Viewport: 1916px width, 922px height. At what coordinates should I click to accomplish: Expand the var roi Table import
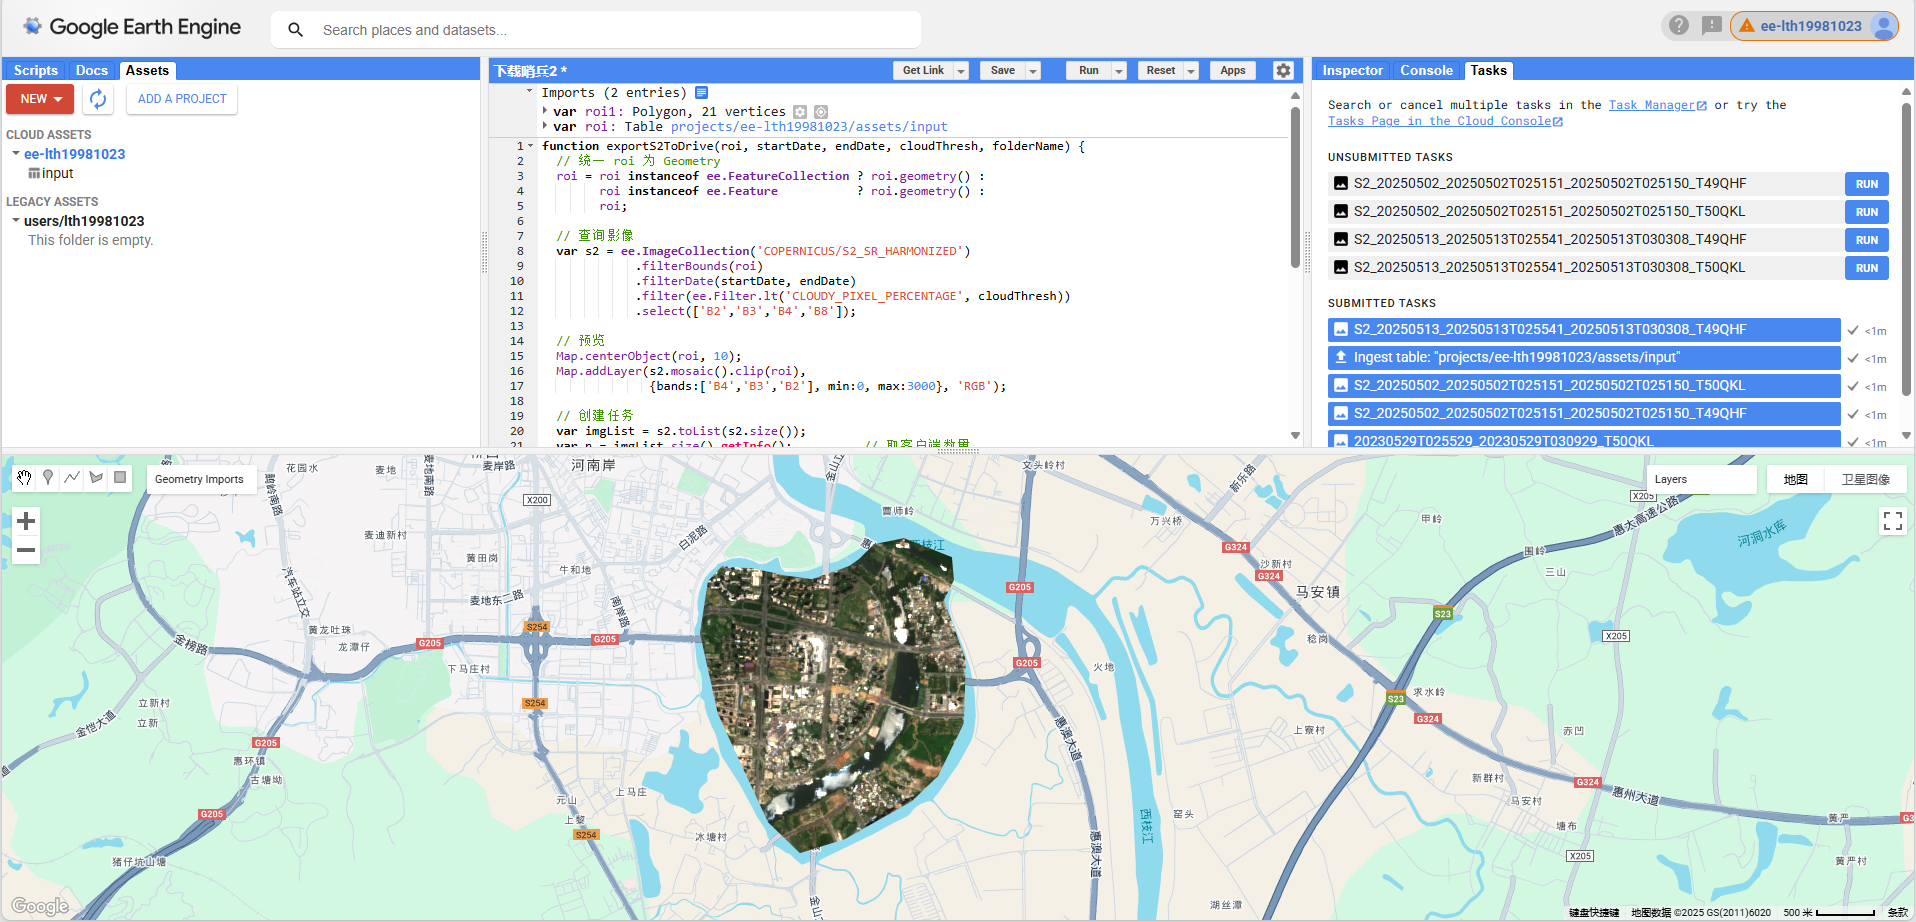(x=545, y=127)
